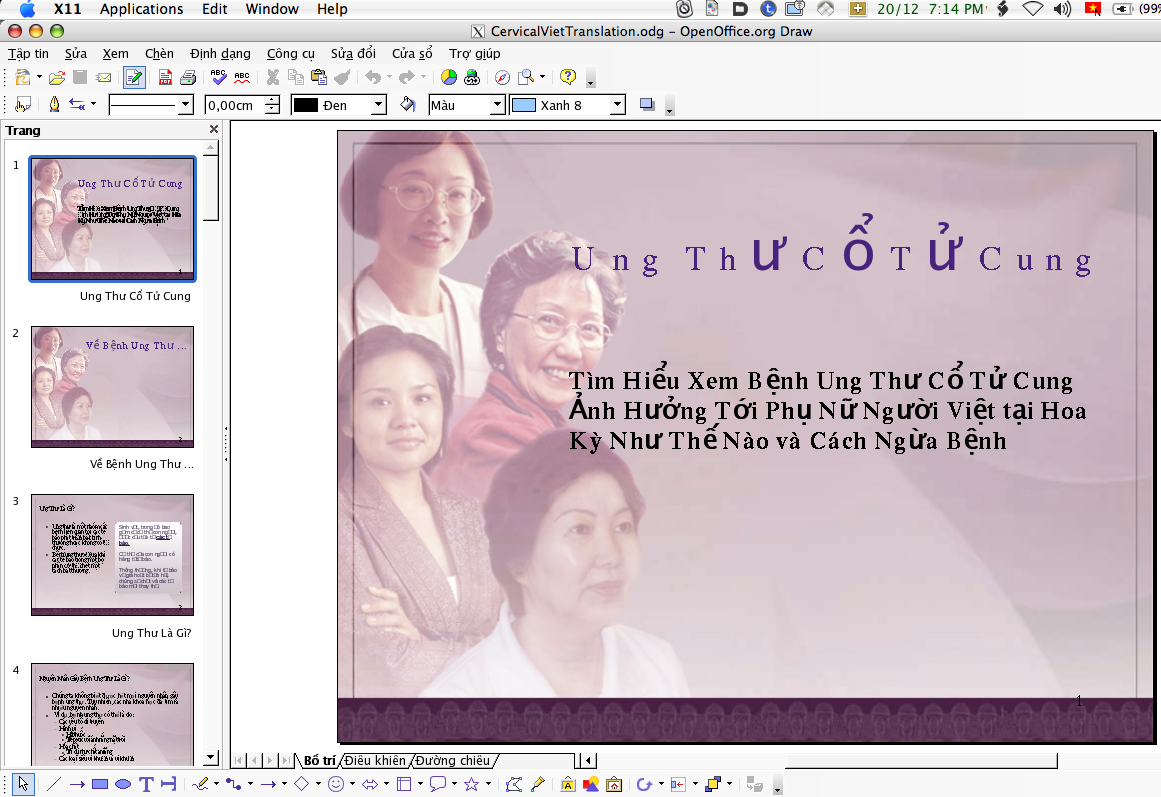The height and width of the screenshot is (797, 1161).
Task: Select page 4 thumbnail in Trang panel
Action: click(113, 714)
